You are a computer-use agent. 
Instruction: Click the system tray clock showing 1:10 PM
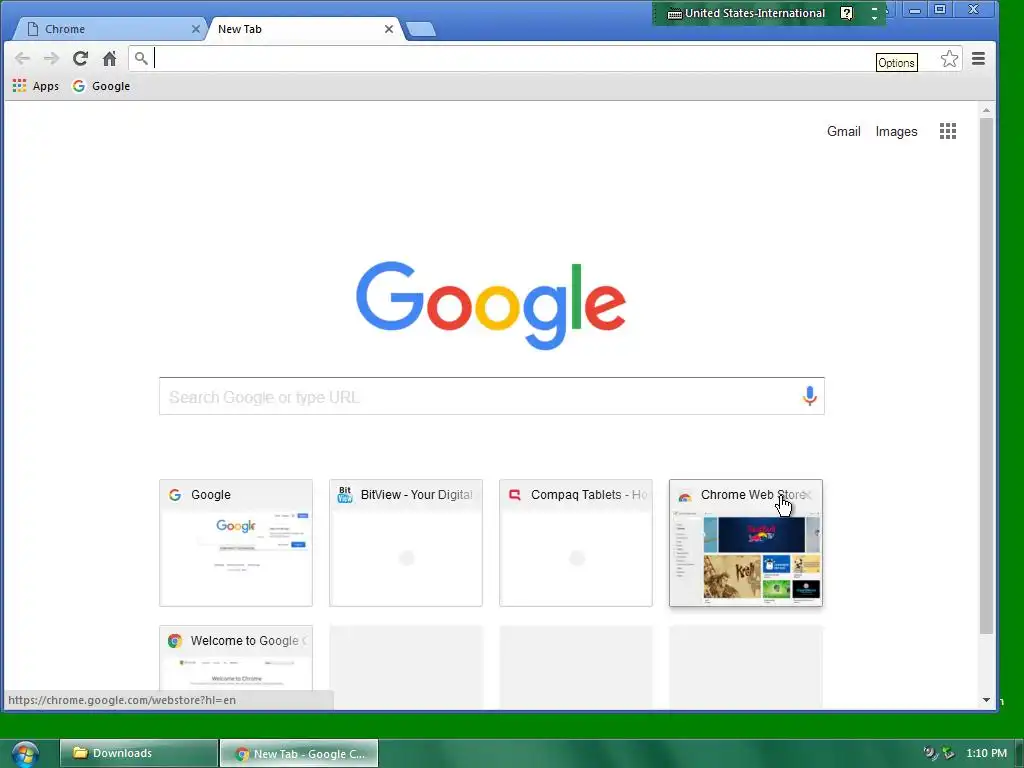point(986,753)
